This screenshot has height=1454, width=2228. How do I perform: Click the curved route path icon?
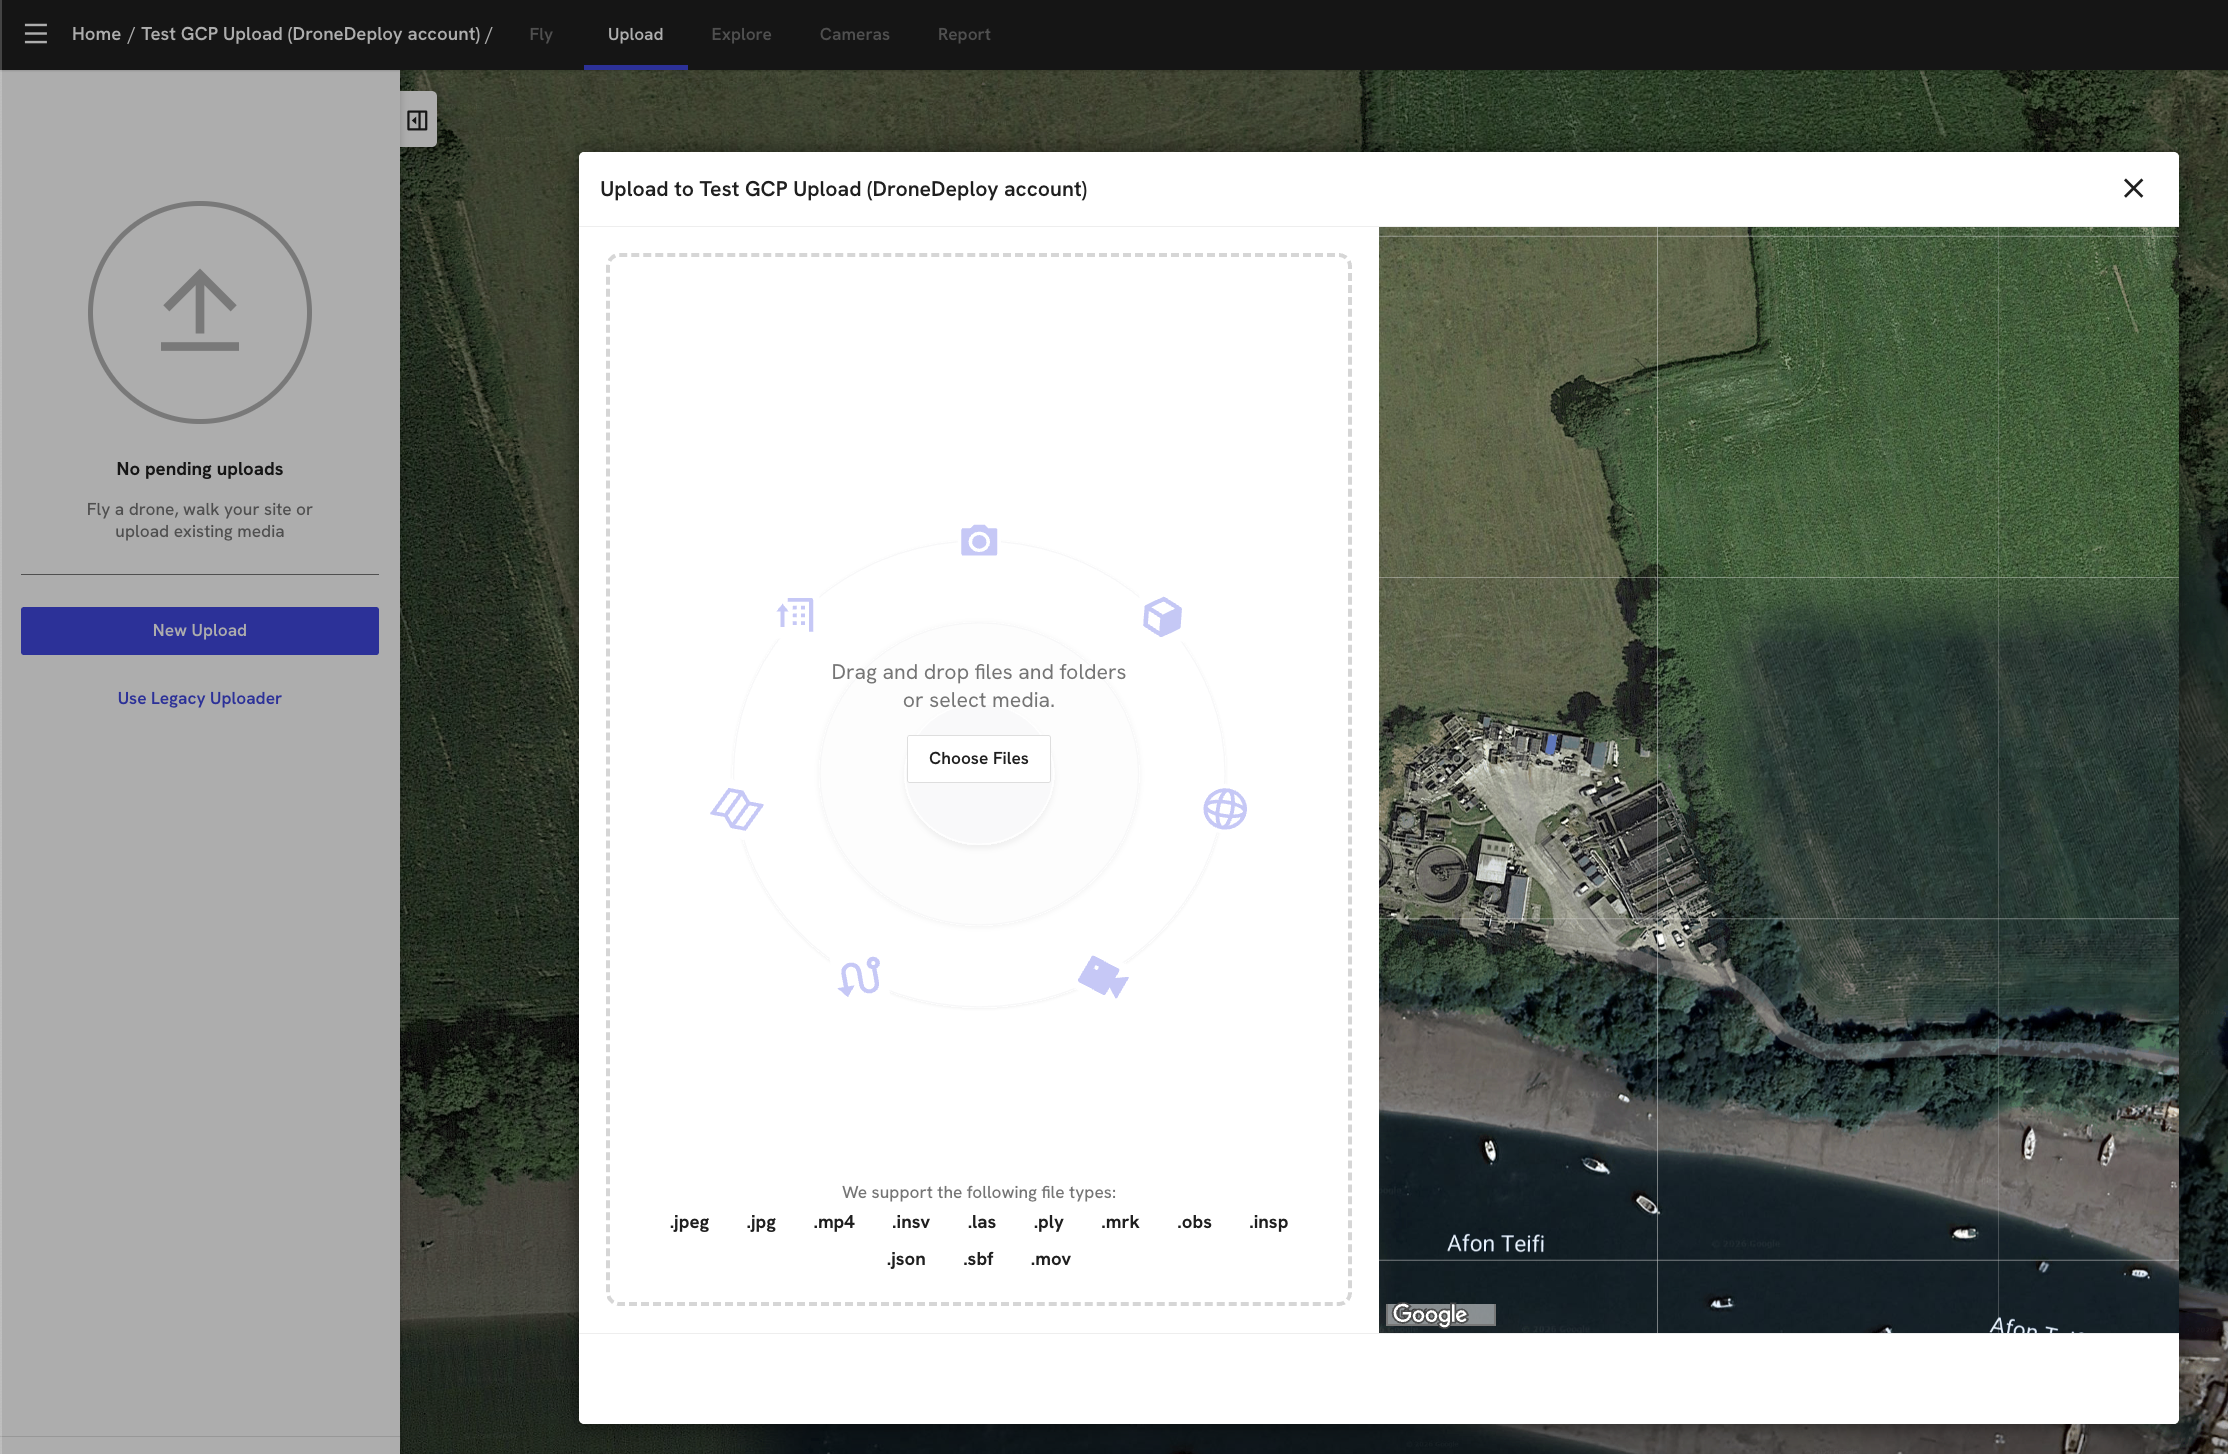(x=858, y=977)
